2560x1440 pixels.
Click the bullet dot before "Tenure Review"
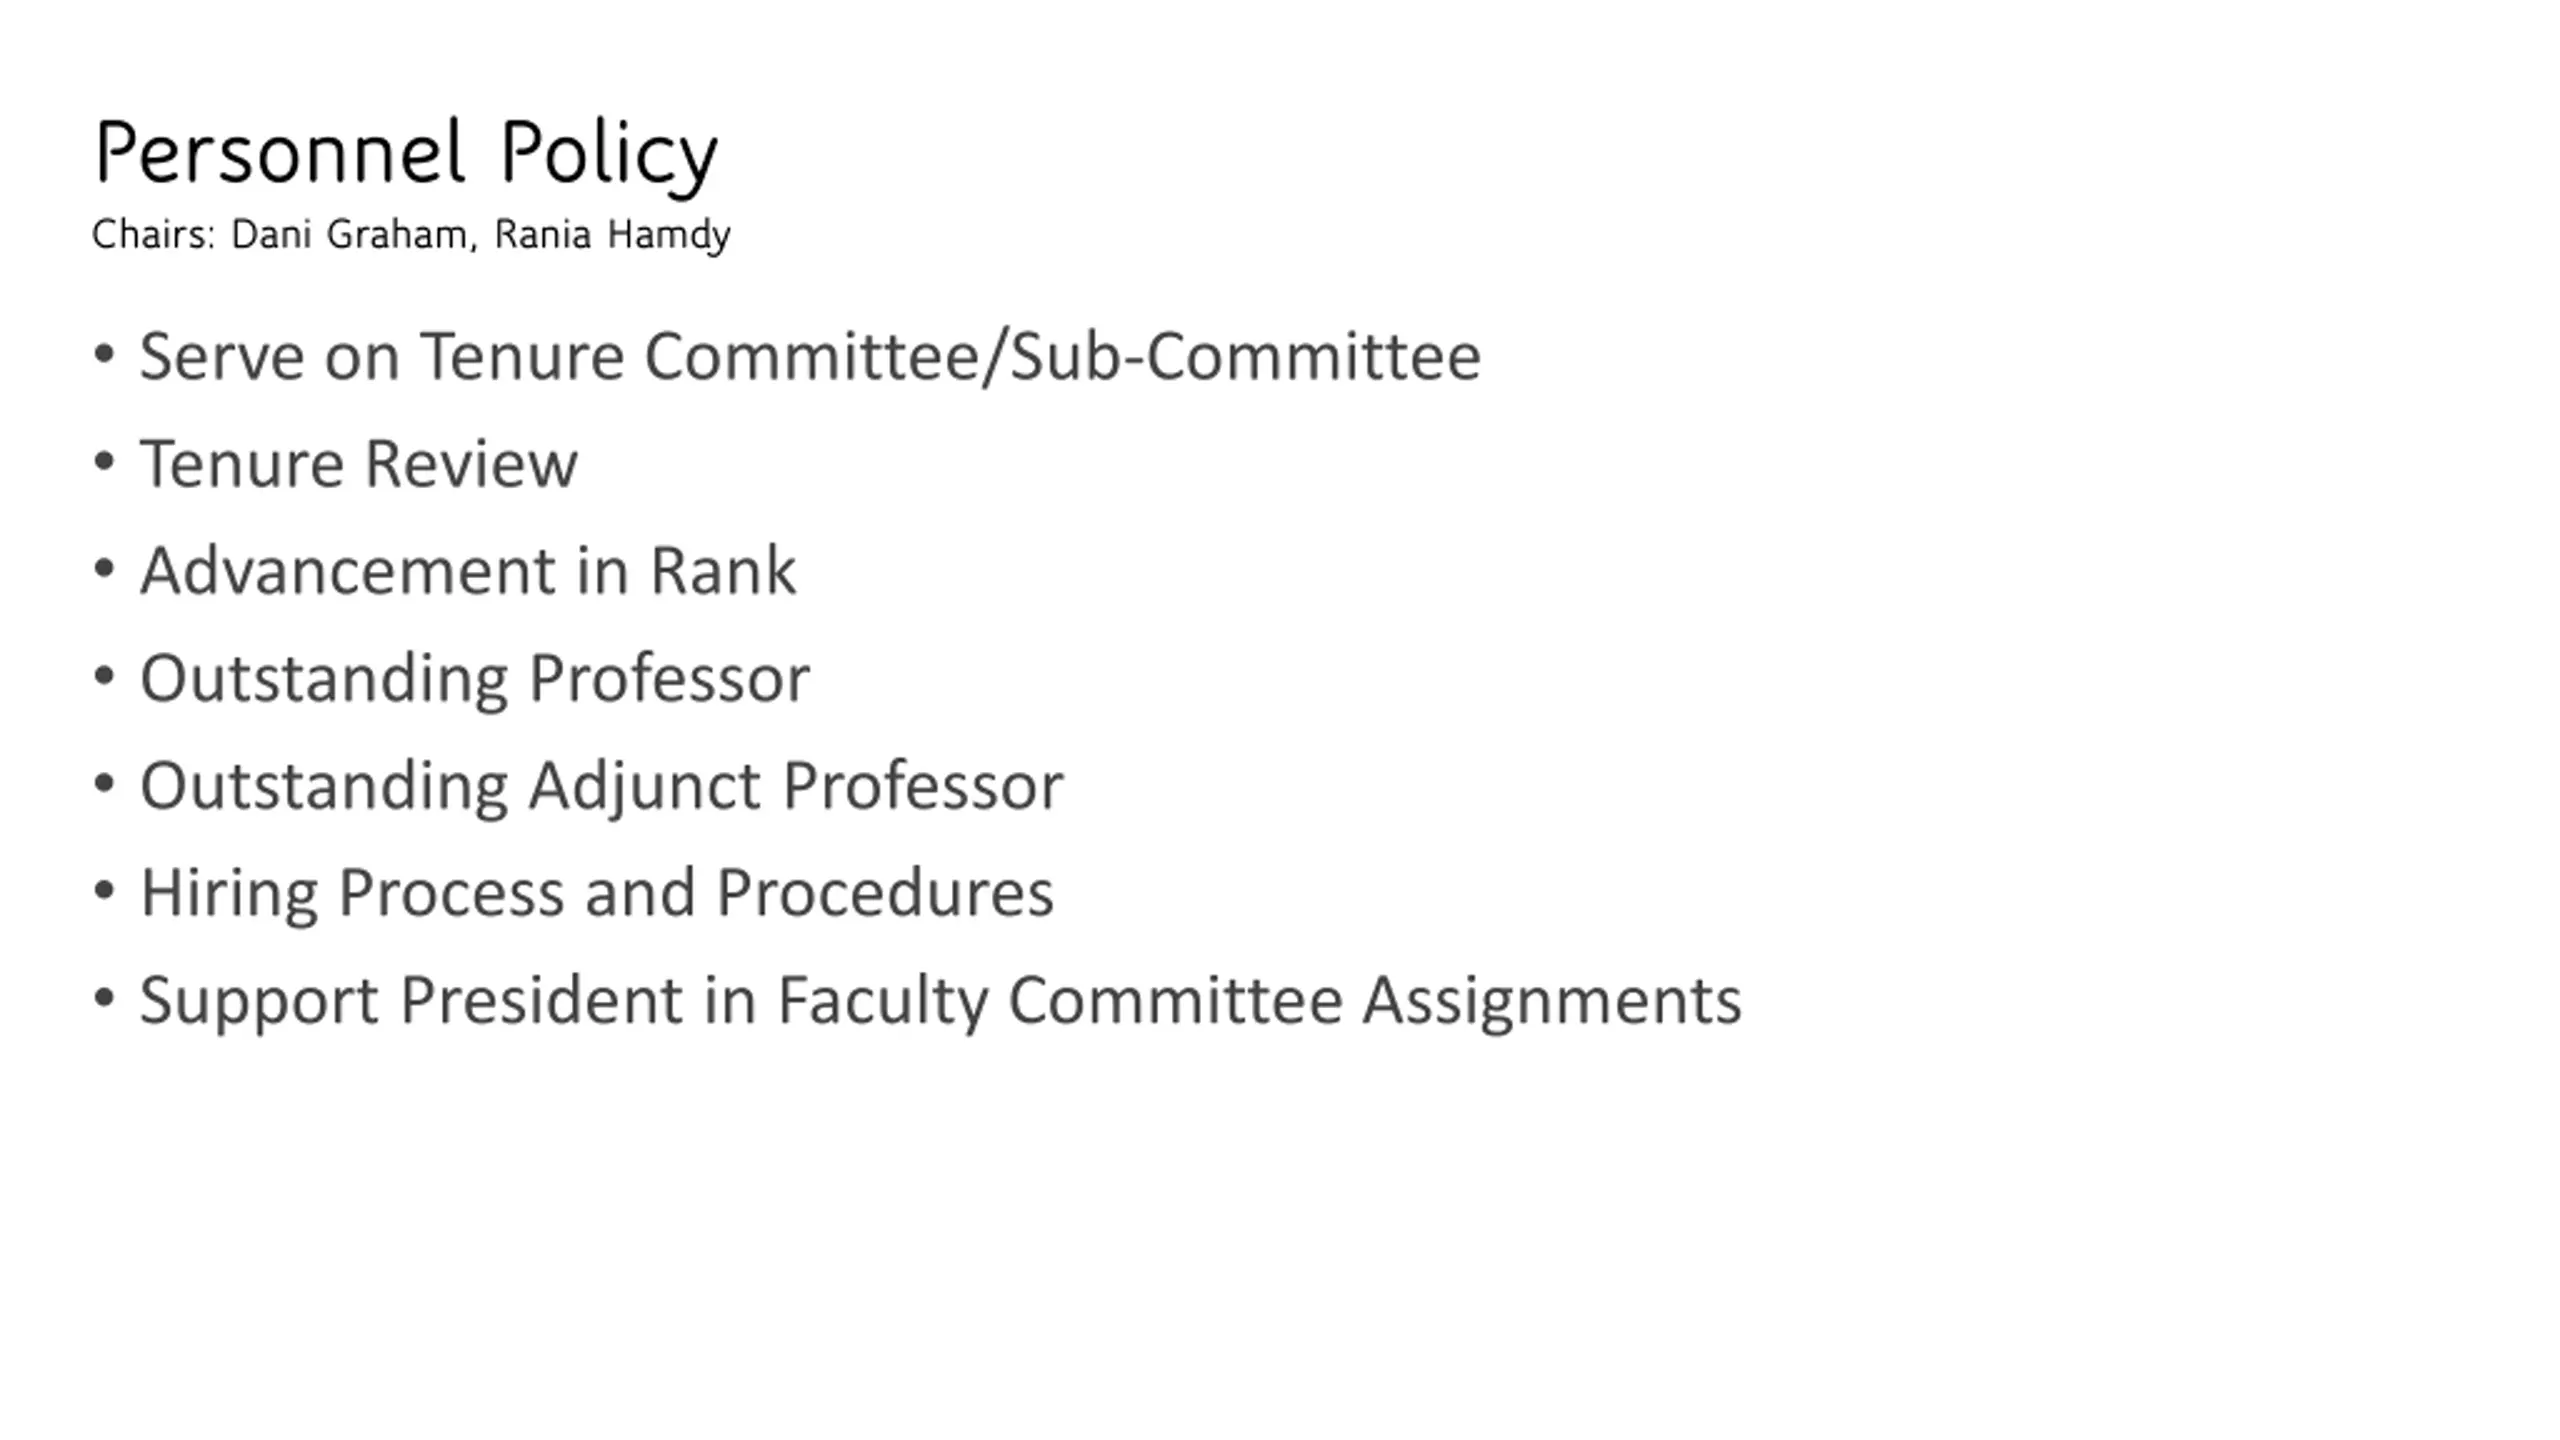(104, 464)
